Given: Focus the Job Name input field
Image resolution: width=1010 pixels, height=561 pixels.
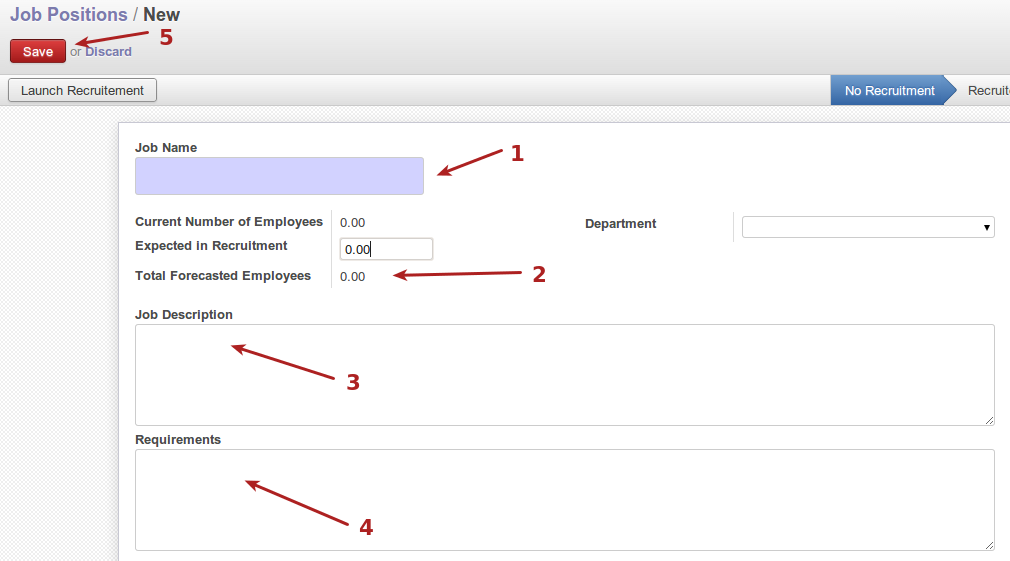Looking at the screenshot, I should pos(279,176).
